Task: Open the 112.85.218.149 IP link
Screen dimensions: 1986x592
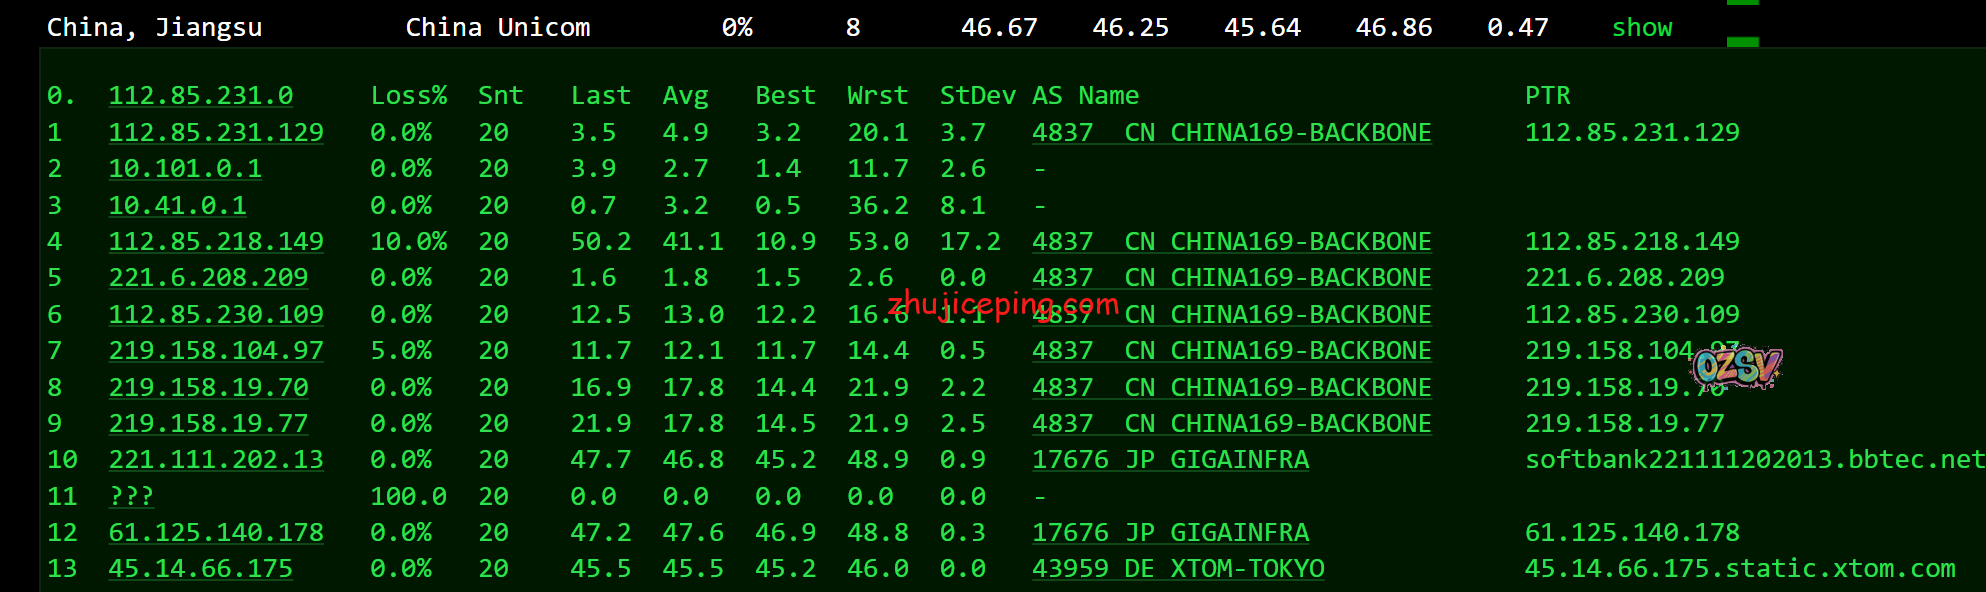Action: pos(216,242)
